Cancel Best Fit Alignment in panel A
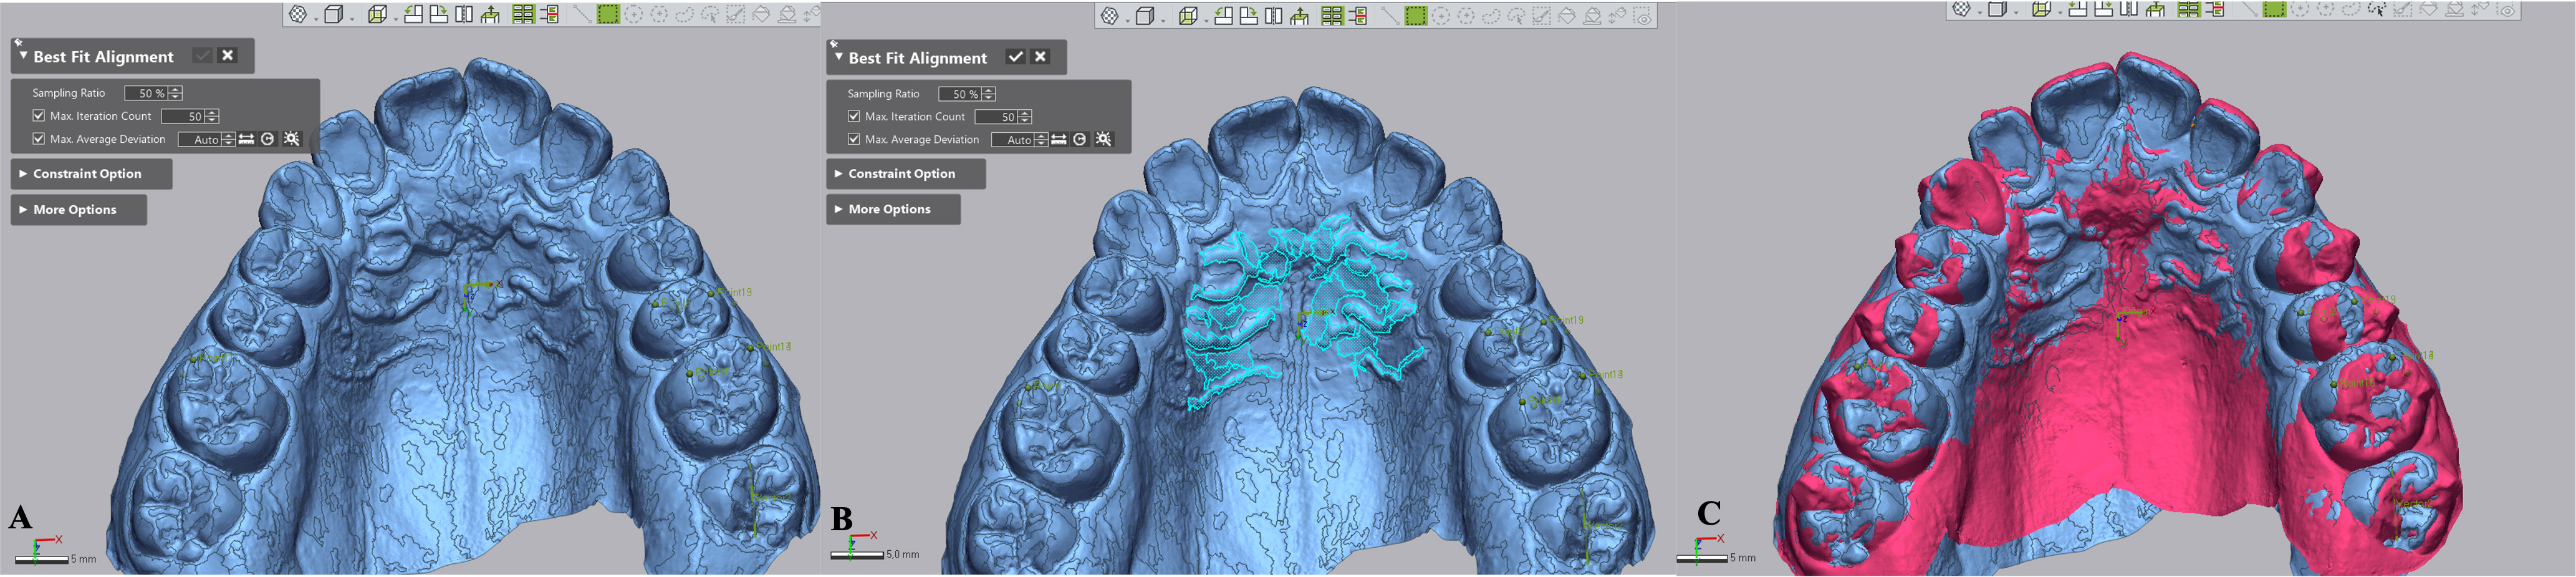The height and width of the screenshot is (577, 2576). (228, 55)
